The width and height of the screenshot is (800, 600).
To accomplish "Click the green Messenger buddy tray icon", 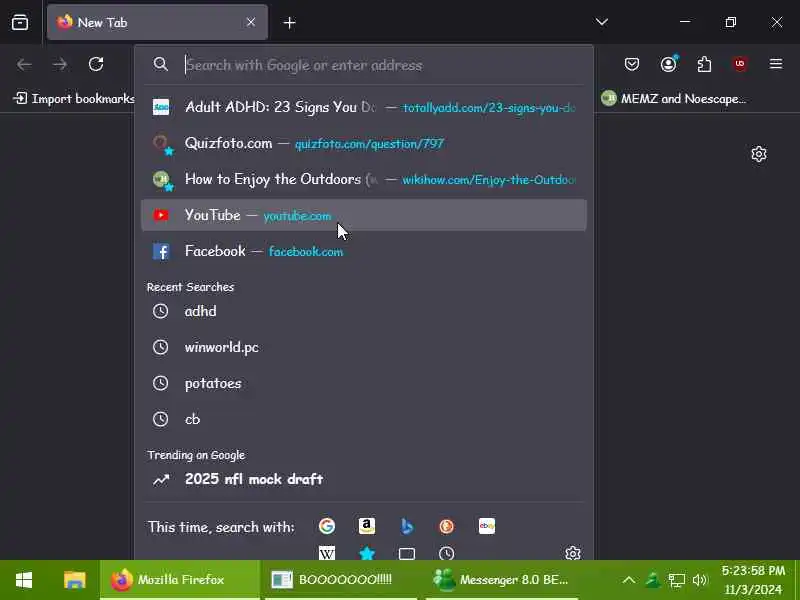I will [653, 580].
